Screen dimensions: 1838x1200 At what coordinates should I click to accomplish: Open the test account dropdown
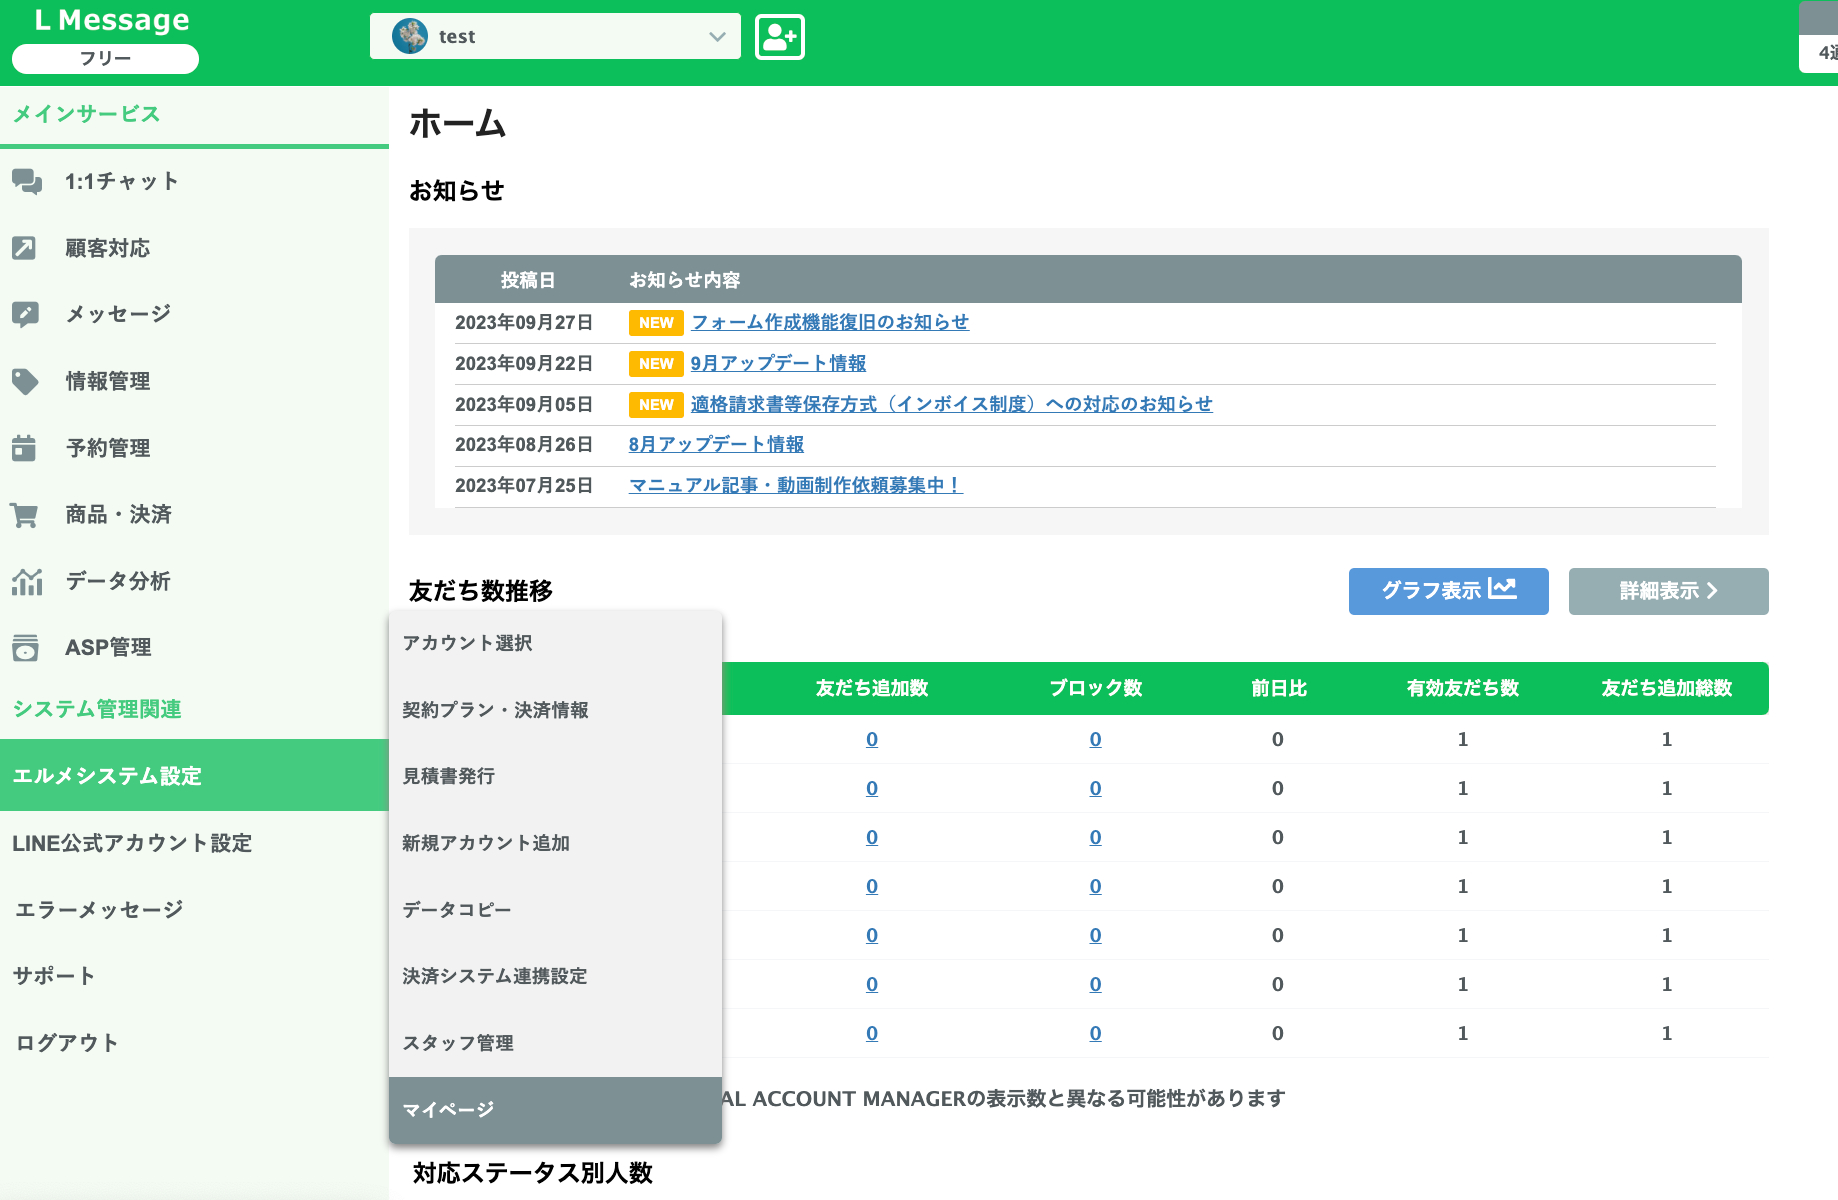[555, 37]
